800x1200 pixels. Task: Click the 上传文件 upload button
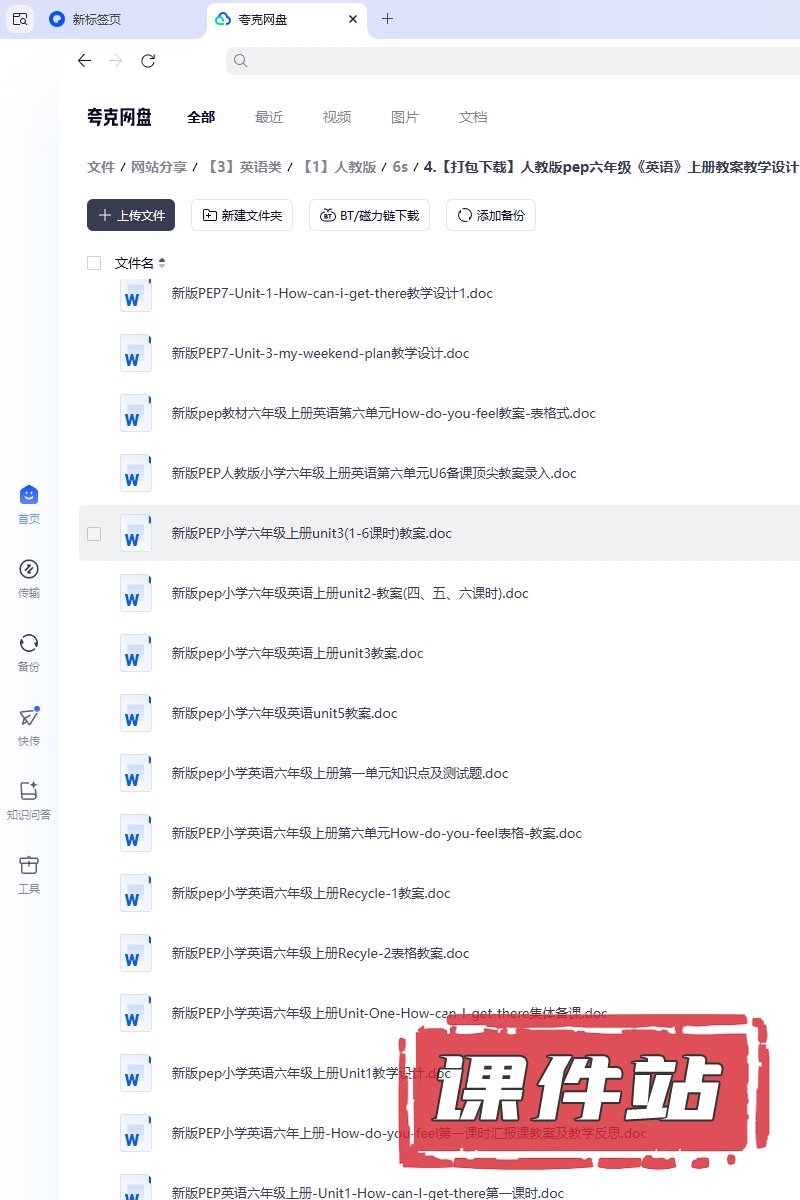[131, 215]
